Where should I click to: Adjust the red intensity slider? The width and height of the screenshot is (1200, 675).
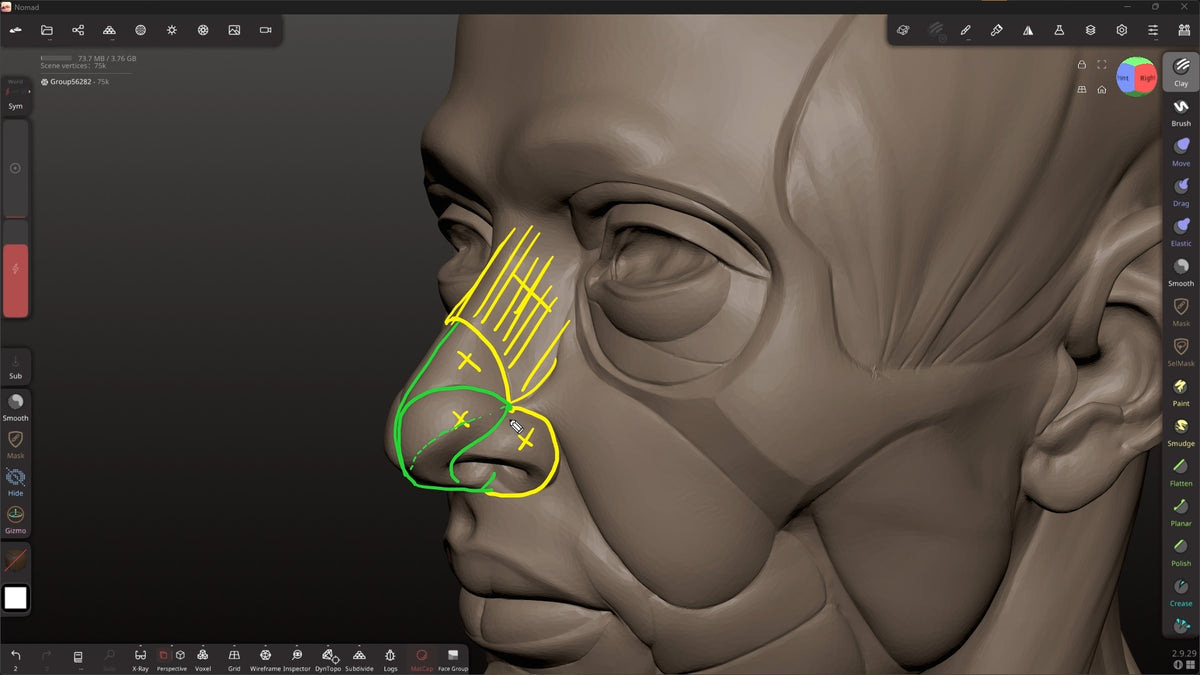[15, 268]
